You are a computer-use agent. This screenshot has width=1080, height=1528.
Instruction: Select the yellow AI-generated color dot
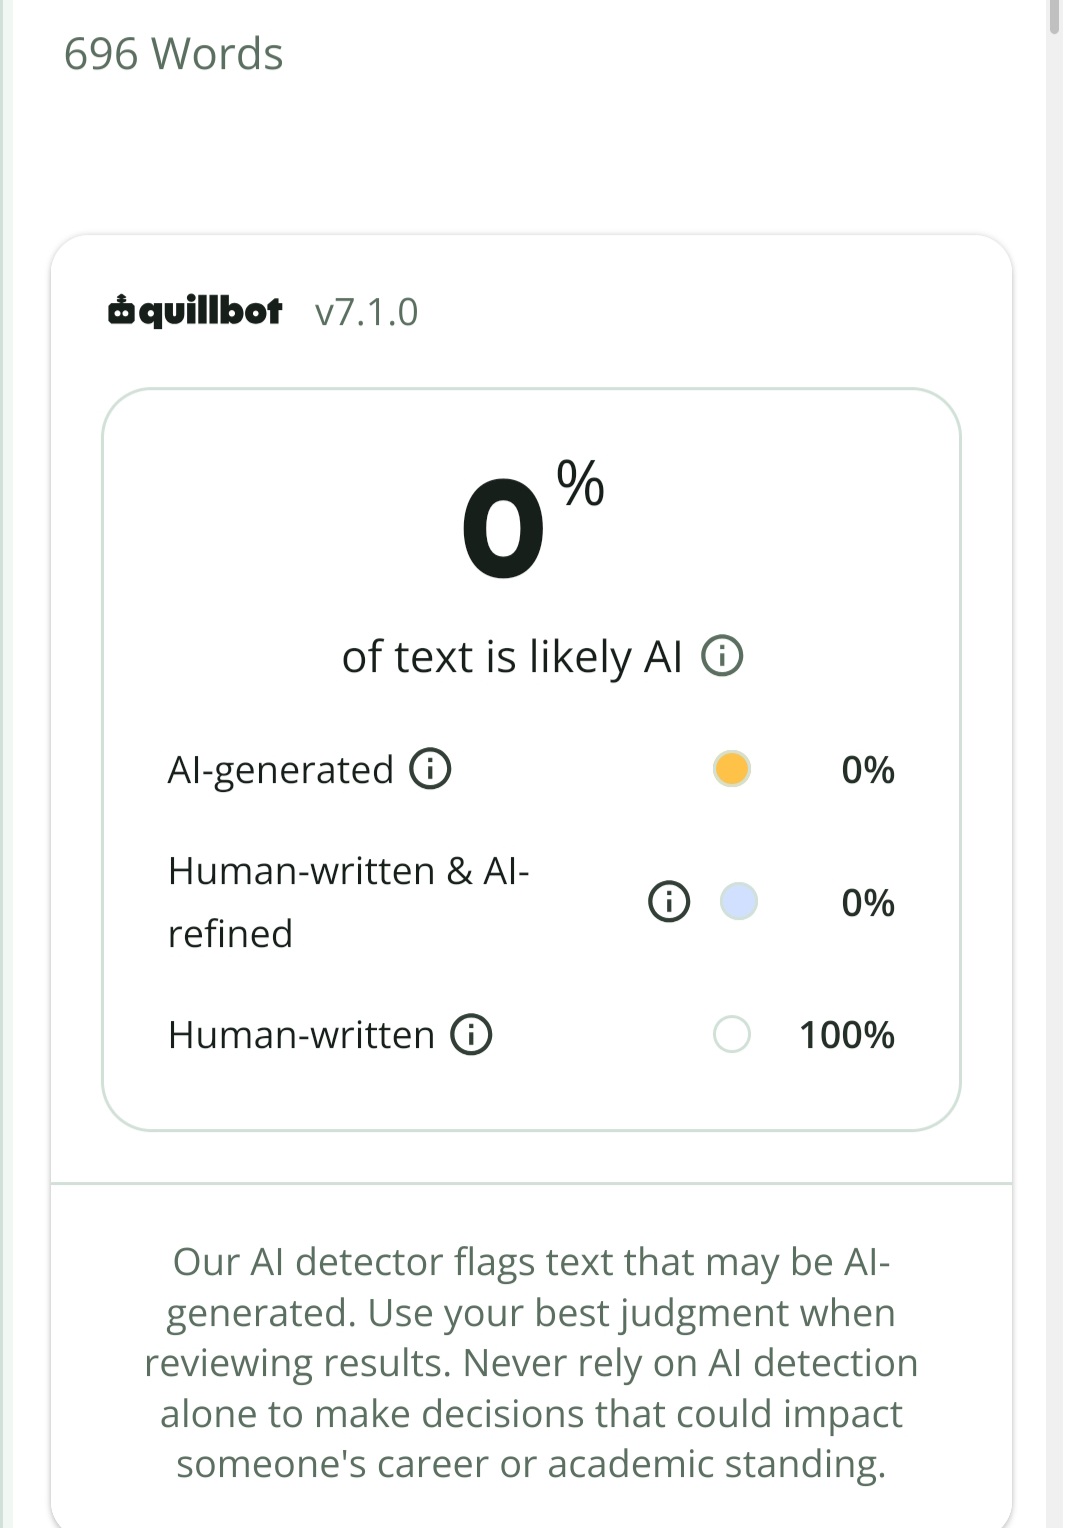pyautogui.click(x=732, y=769)
